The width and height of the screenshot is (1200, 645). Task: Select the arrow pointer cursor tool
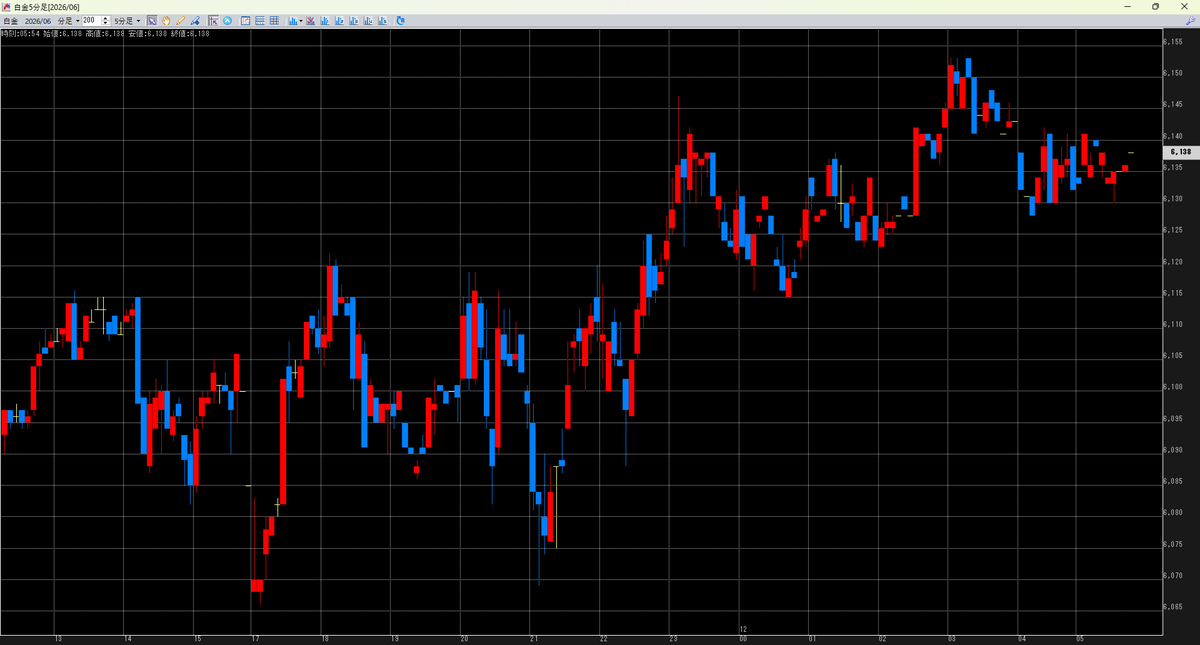pos(152,20)
